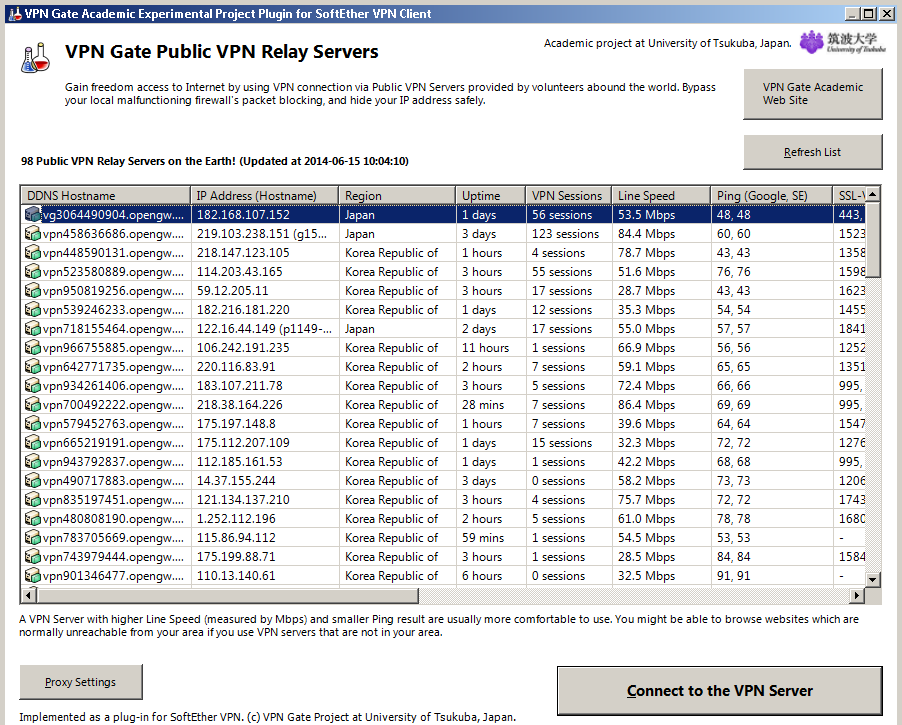Click the server icon for vpn950819256.opengw
The image size is (902, 725).
click(x=33, y=291)
